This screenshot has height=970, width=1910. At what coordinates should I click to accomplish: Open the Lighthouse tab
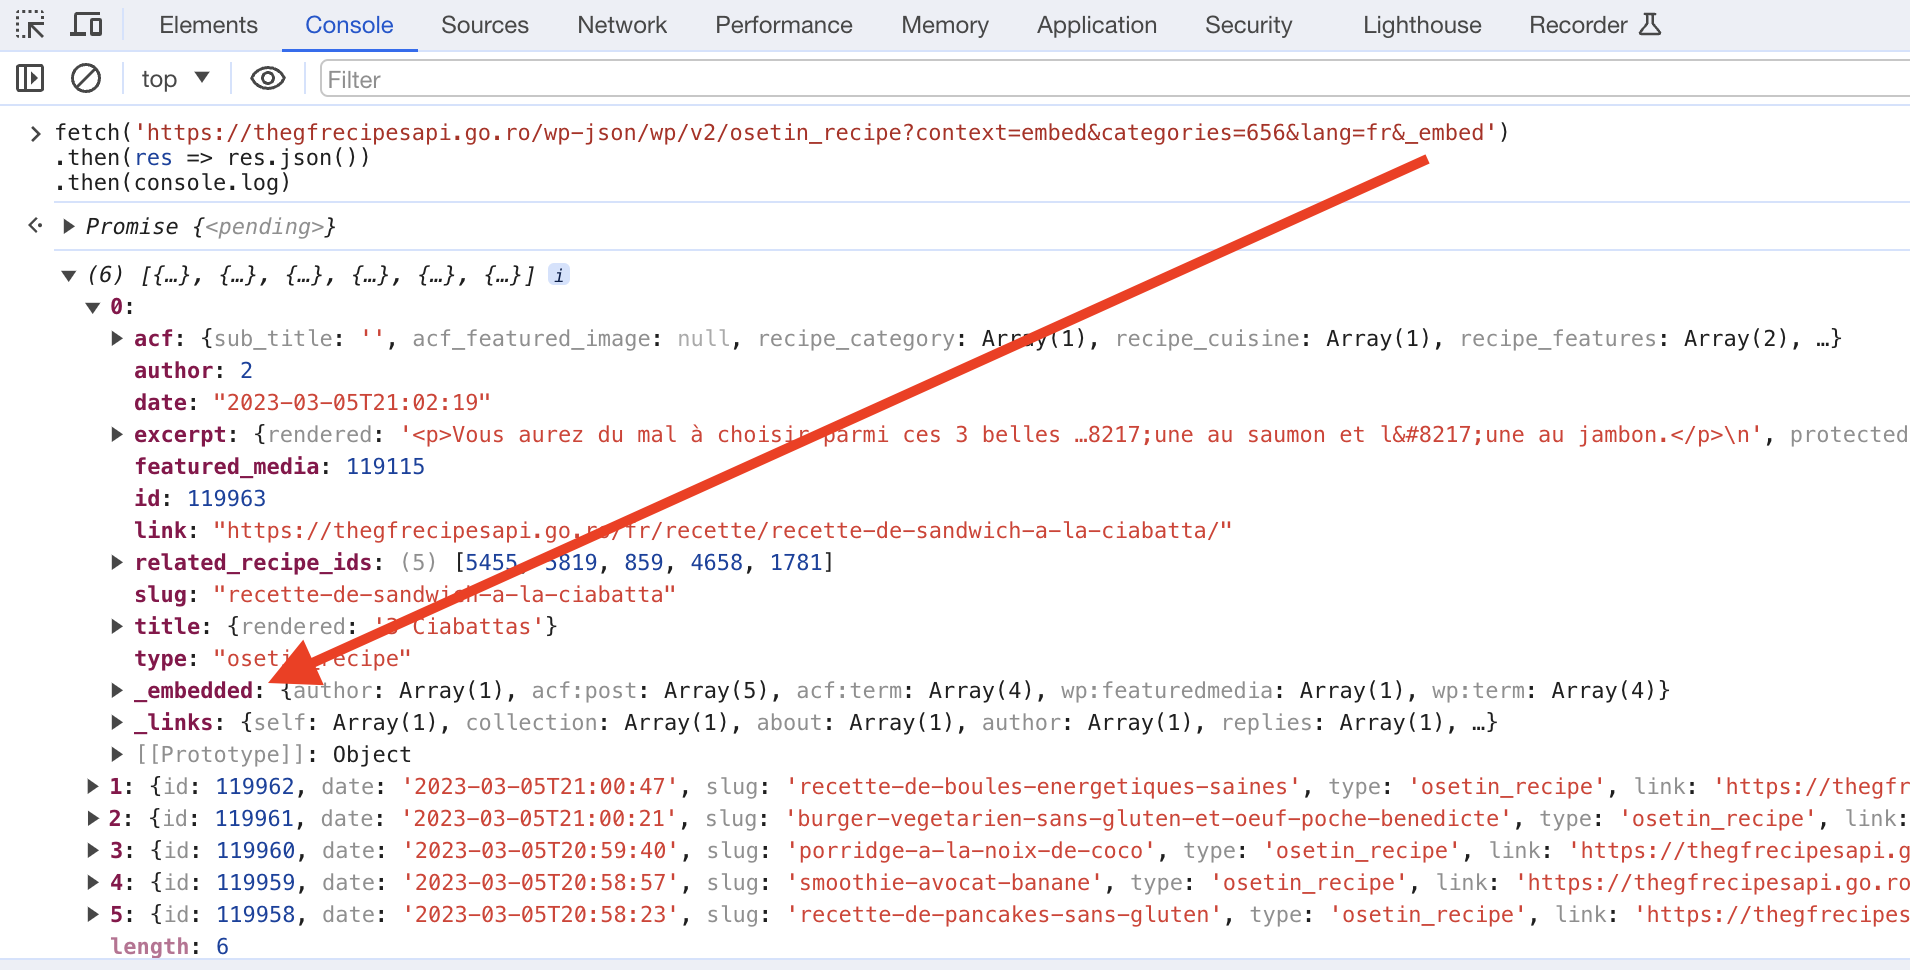(x=1421, y=25)
